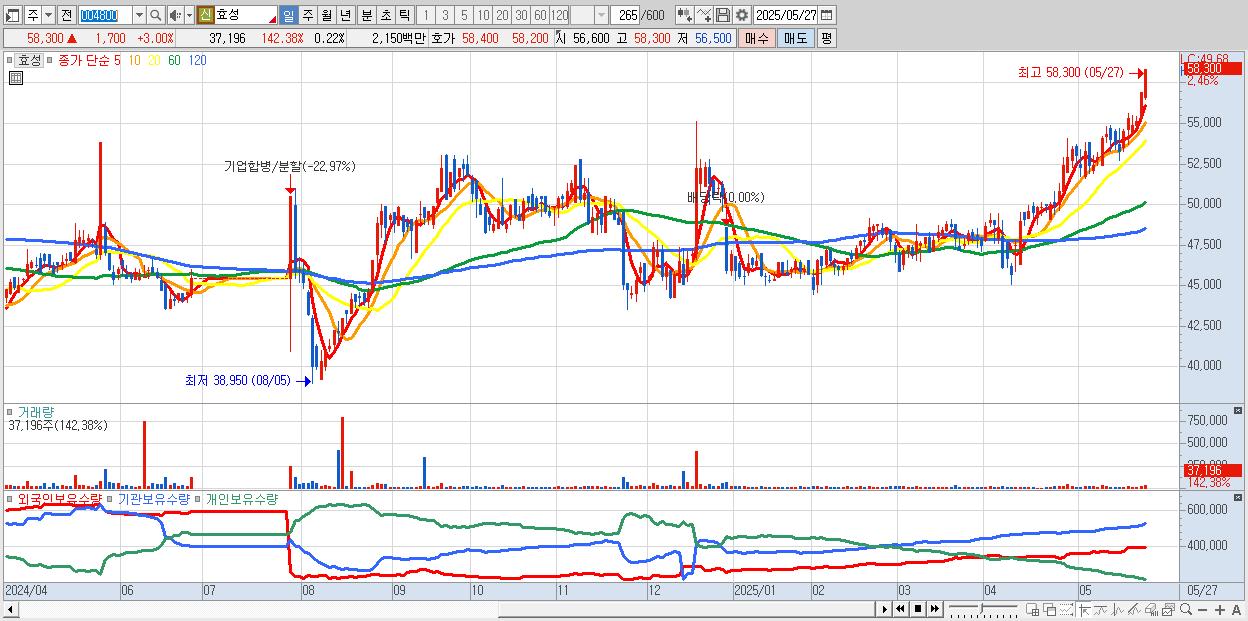
Task: Select the 초 second chart period
Action: [385, 15]
